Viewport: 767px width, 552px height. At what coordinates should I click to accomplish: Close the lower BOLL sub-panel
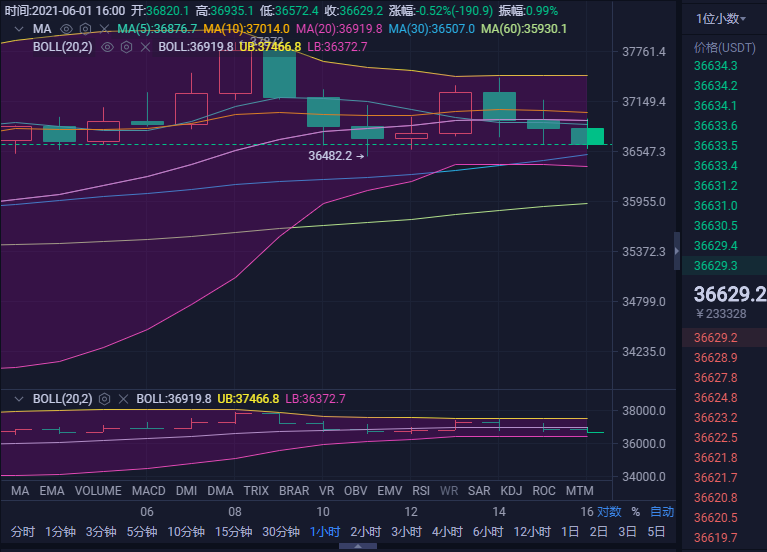coord(123,399)
